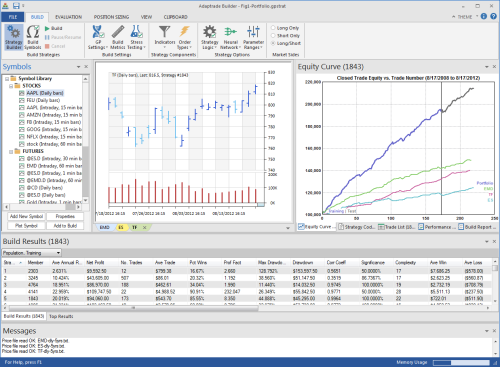This screenshot has height=367, width=500.
Task: Open GP Settings in the ribbon
Action: point(98,37)
